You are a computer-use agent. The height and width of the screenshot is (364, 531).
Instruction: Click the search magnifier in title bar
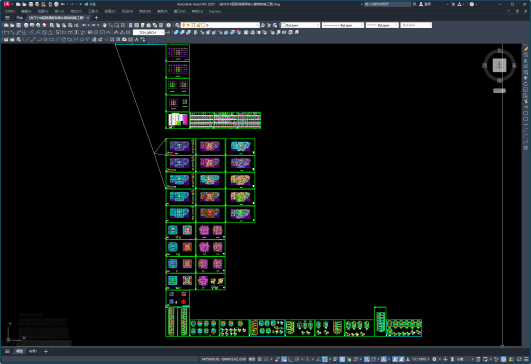(415, 4)
